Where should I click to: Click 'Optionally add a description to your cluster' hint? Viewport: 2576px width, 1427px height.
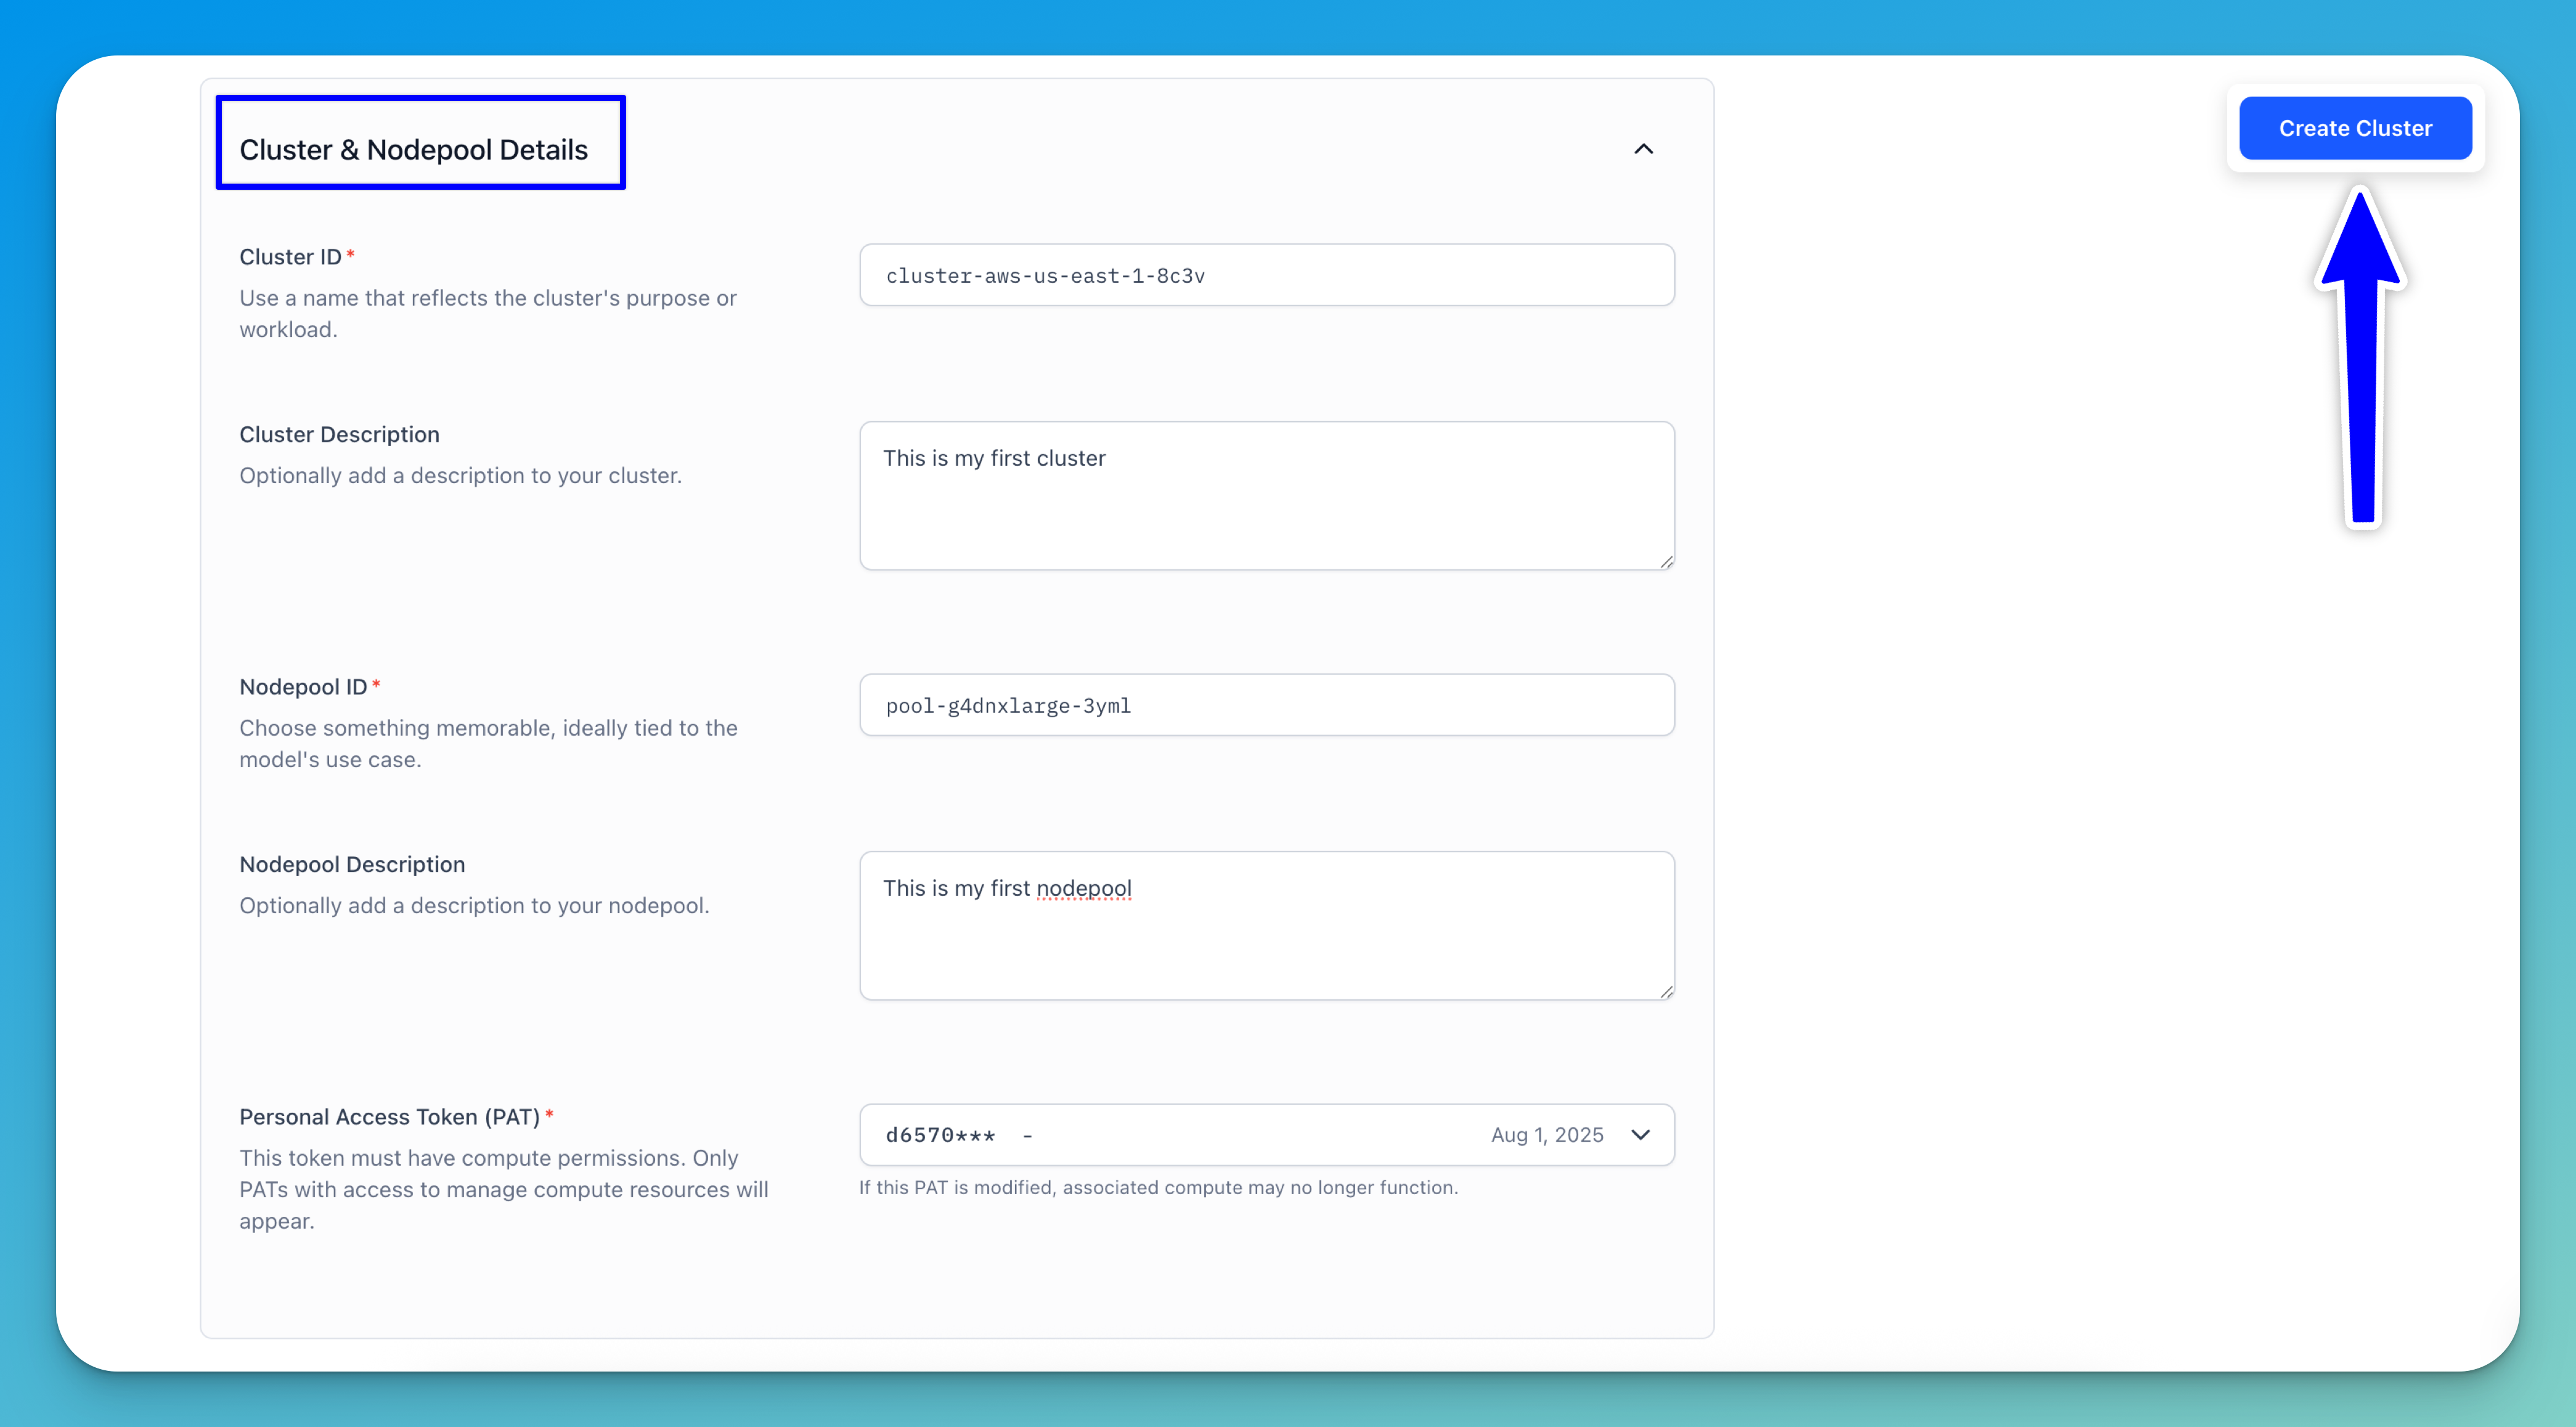(x=460, y=476)
